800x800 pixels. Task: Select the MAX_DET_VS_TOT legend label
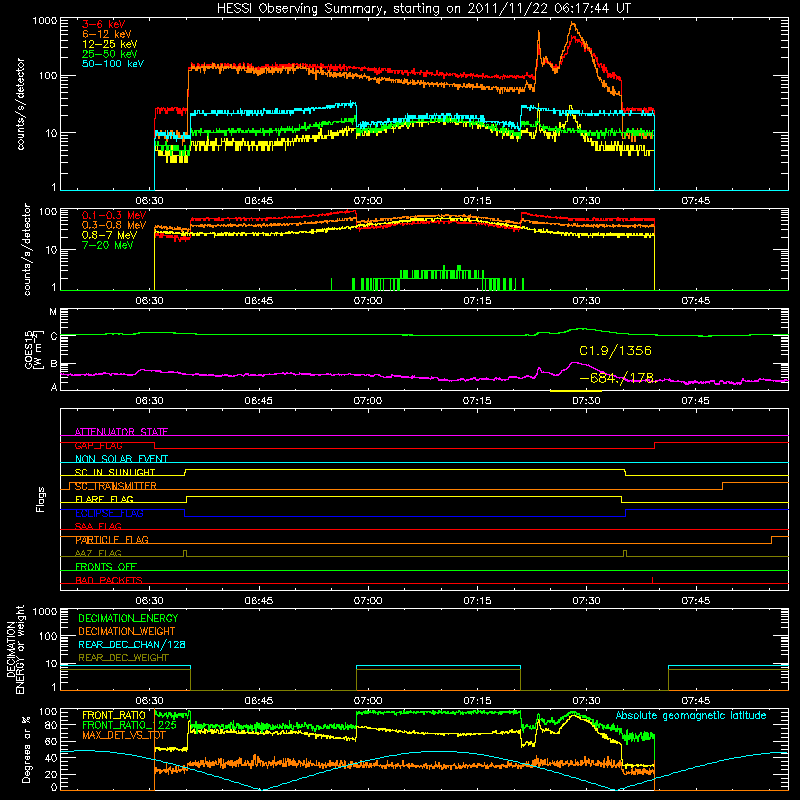click(124, 735)
